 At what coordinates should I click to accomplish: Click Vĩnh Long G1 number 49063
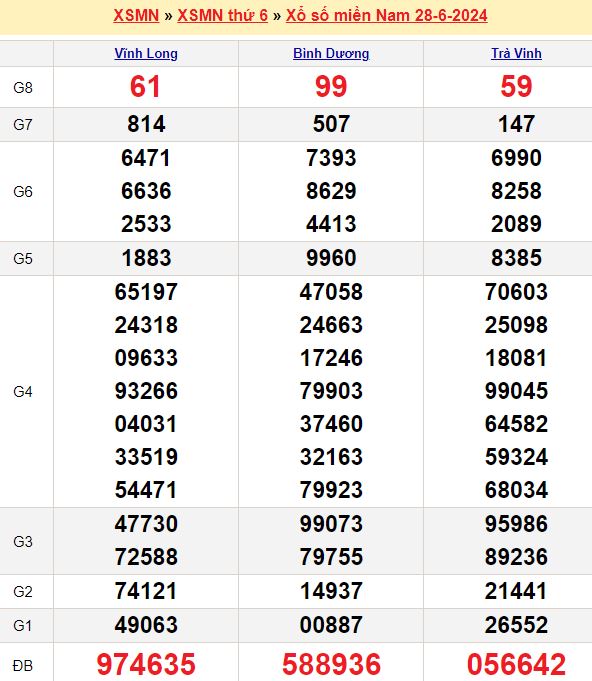[x=146, y=625]
